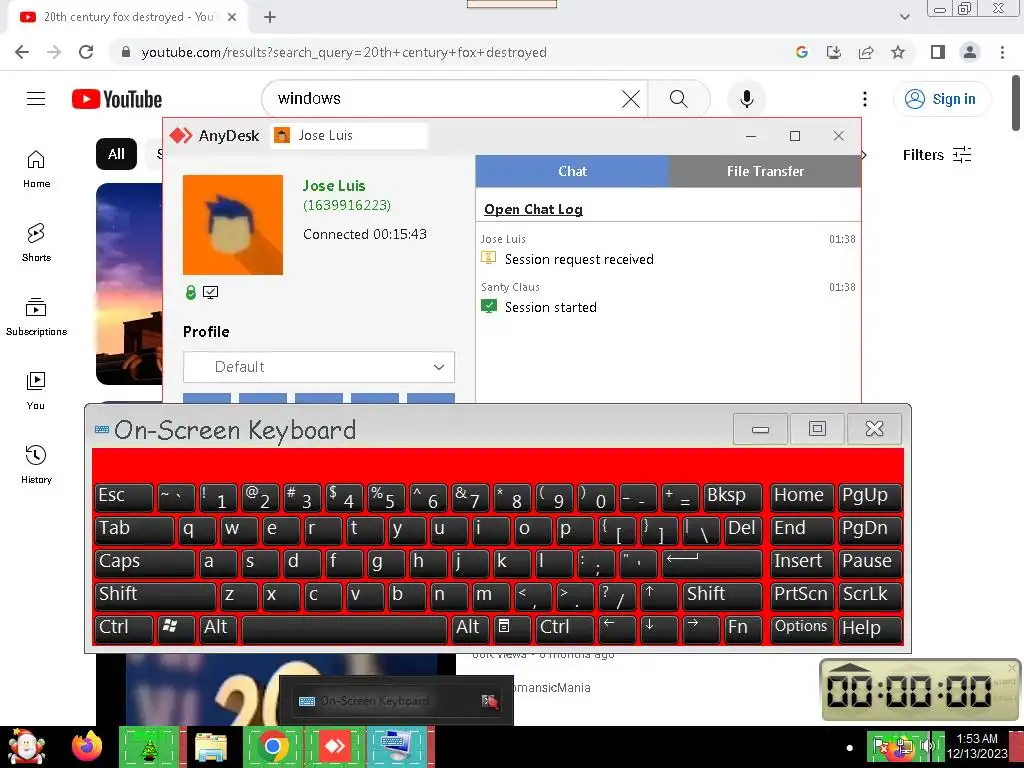Viewport: 1024px width, 768px height.
Task: Toggle Chrome side panel
Action: pyautogui.click(x=938, y=52)
